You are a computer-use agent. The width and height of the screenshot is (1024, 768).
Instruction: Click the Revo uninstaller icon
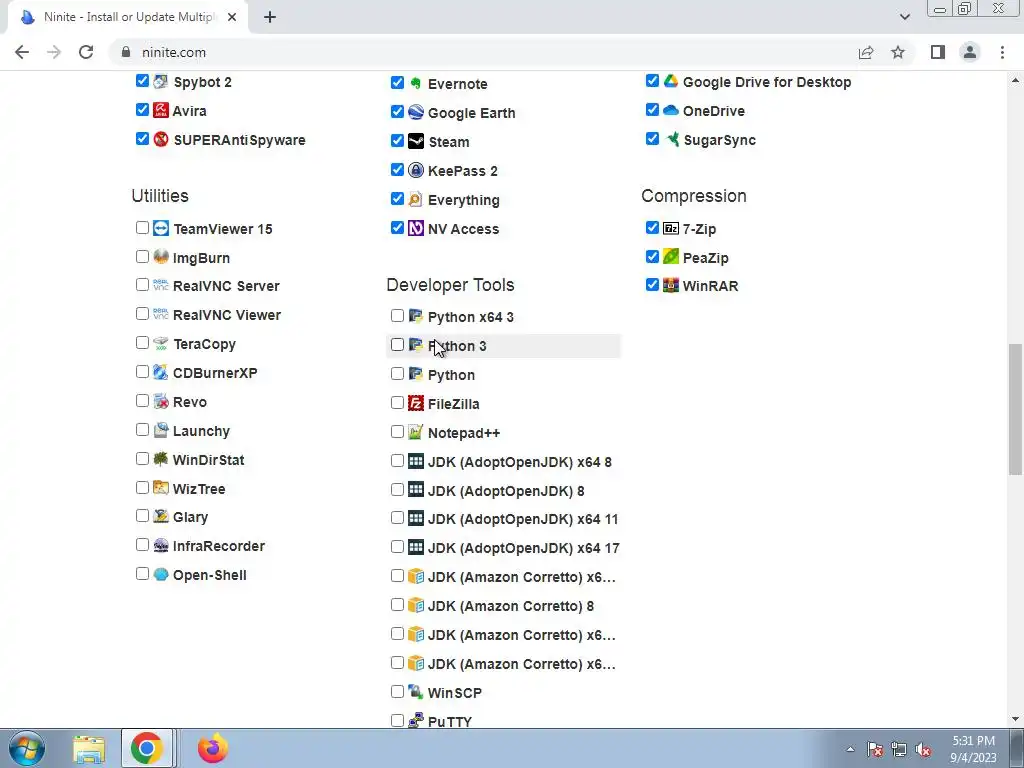coord(161,402)
